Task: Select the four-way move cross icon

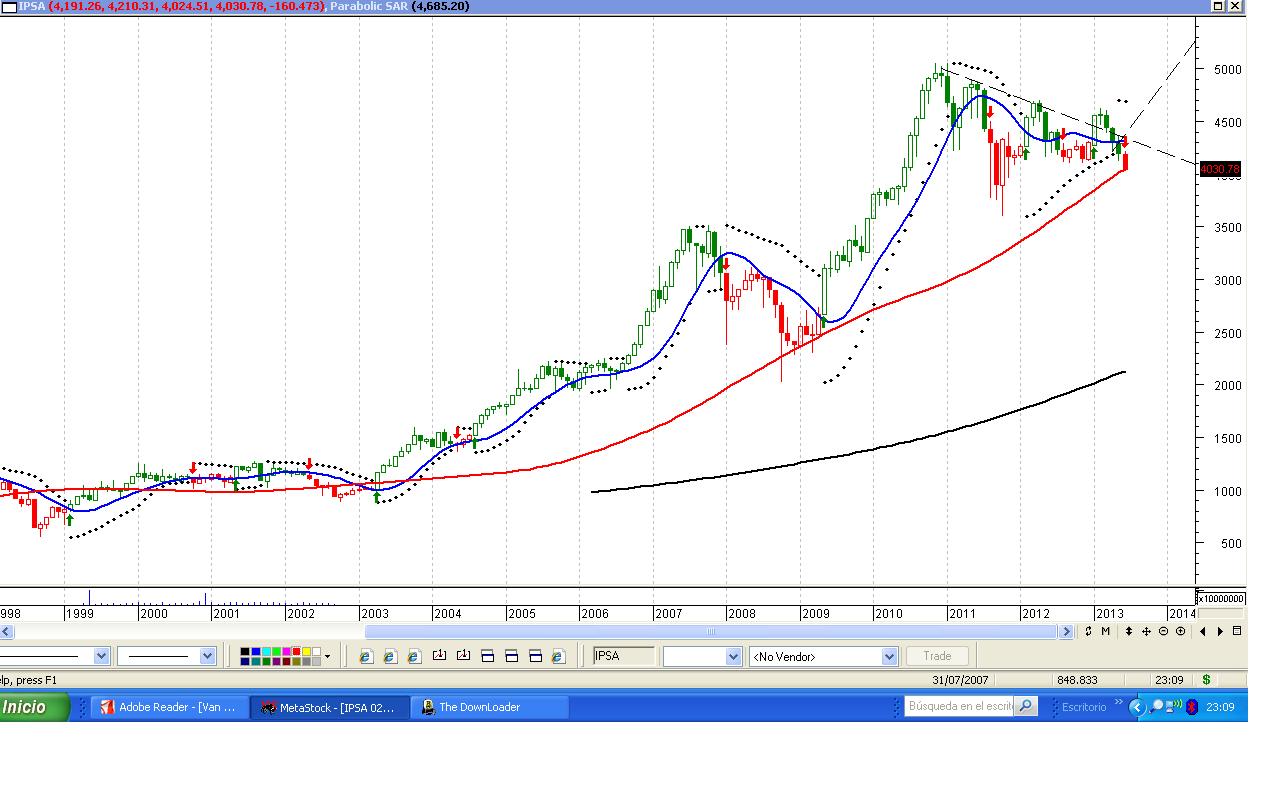Action: [x=1146, y=631]
